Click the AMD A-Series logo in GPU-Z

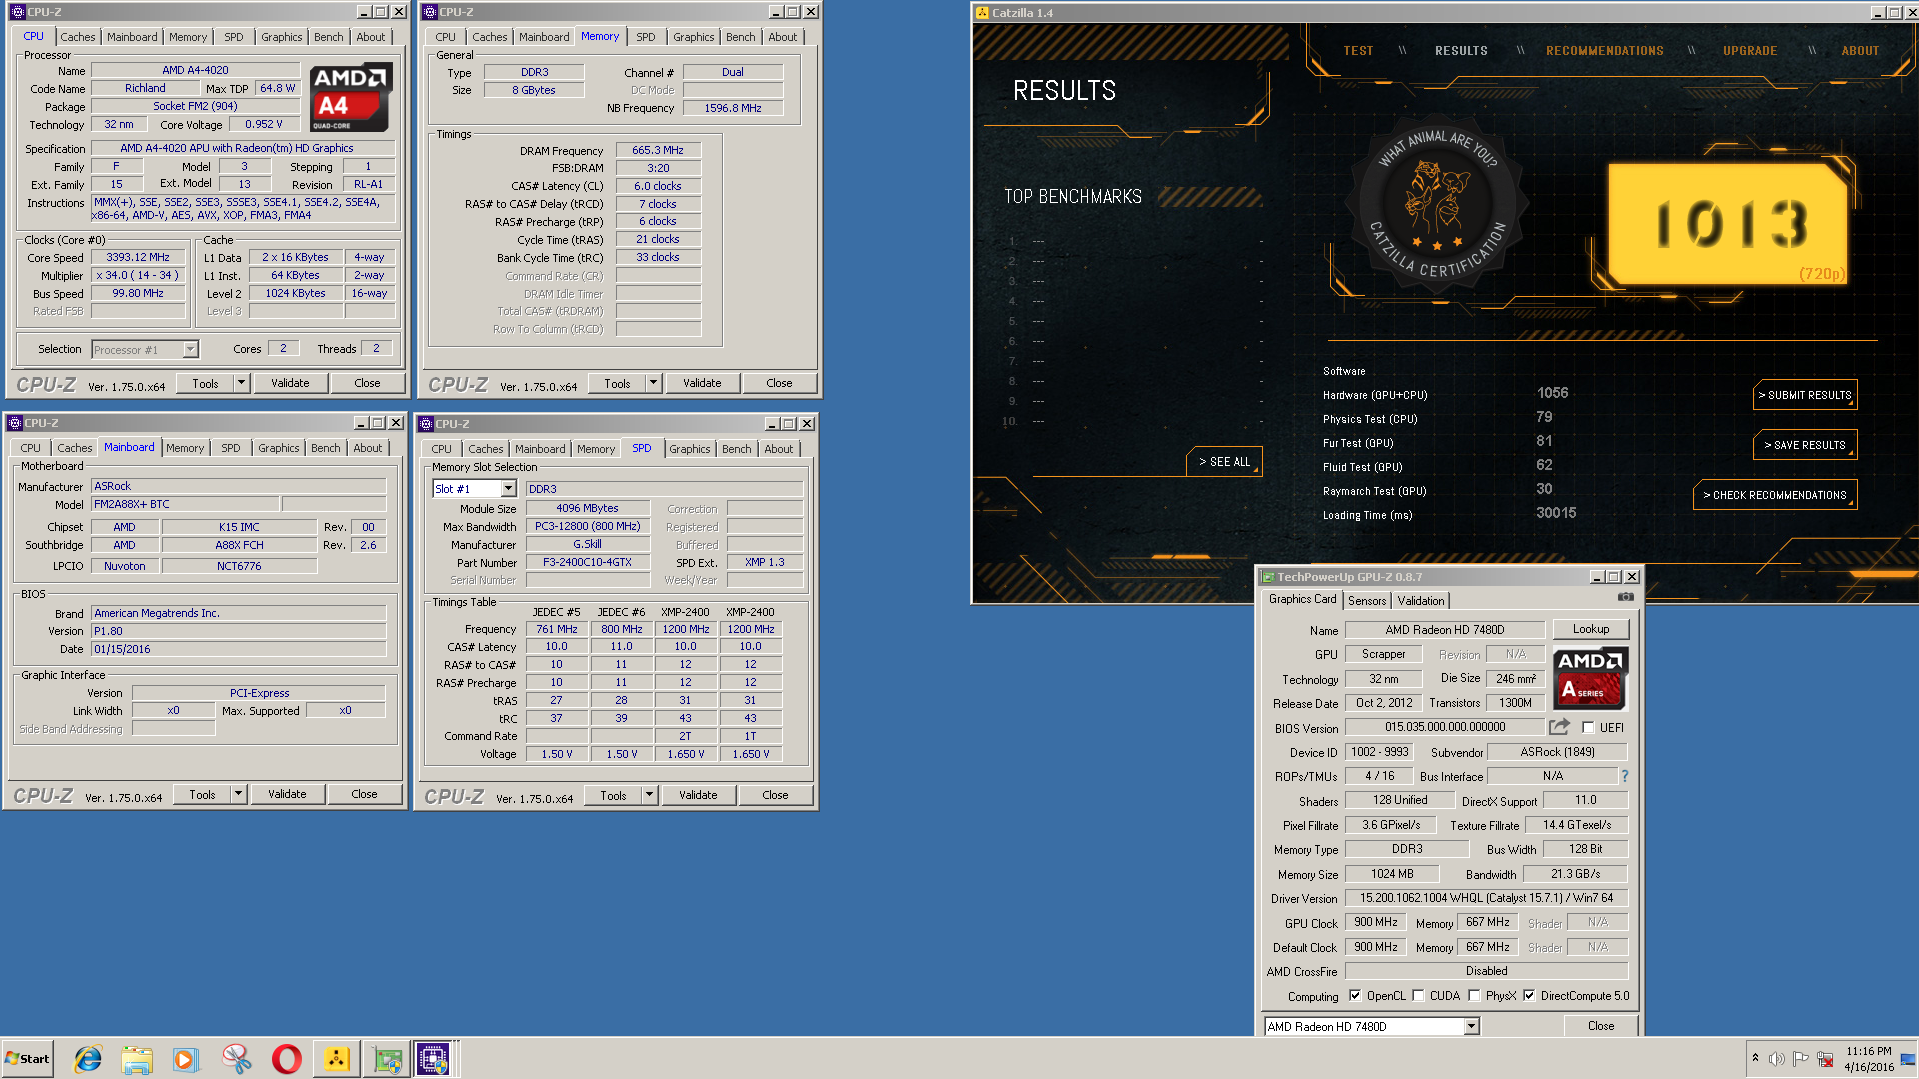click(x=1590, y=677)
